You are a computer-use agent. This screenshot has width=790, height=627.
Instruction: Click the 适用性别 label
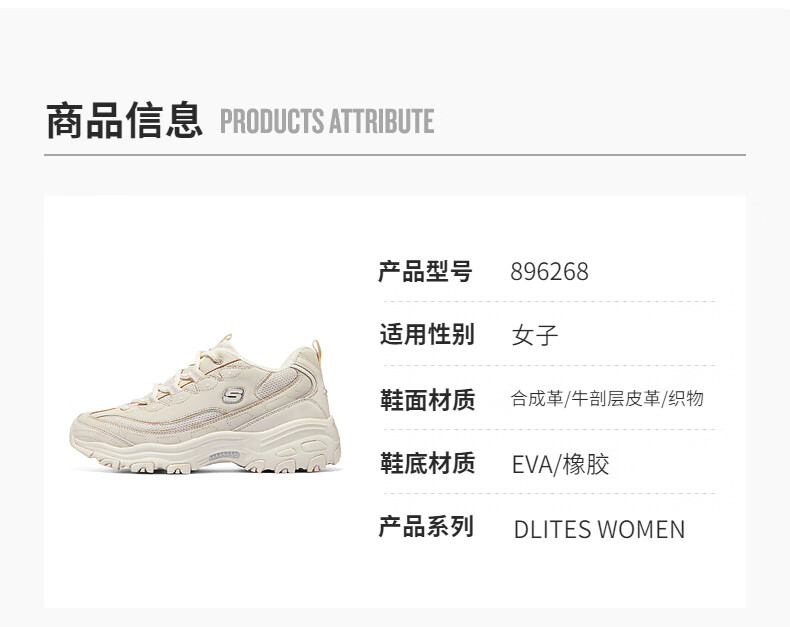427,335
